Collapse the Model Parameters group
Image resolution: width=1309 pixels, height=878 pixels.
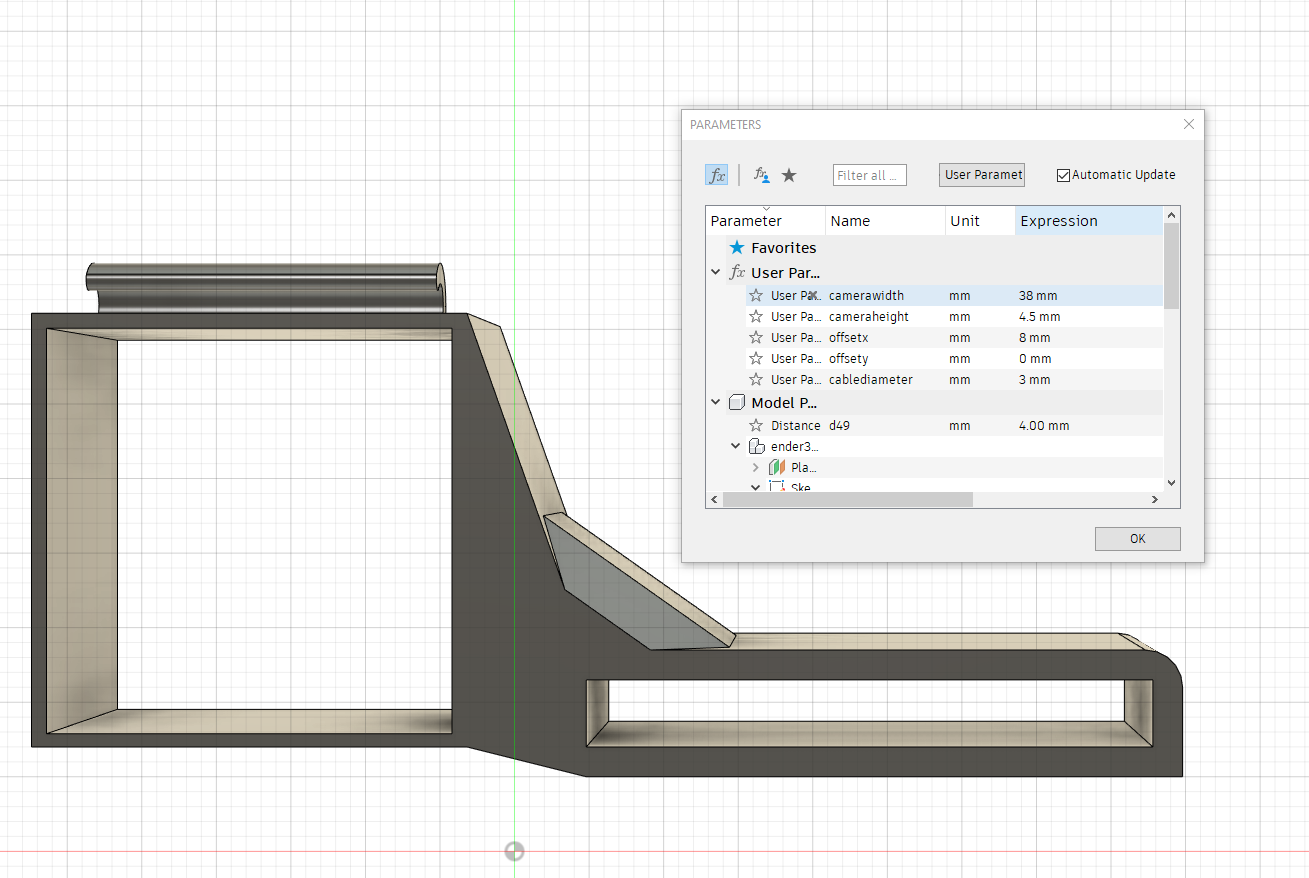pos(715,402)
